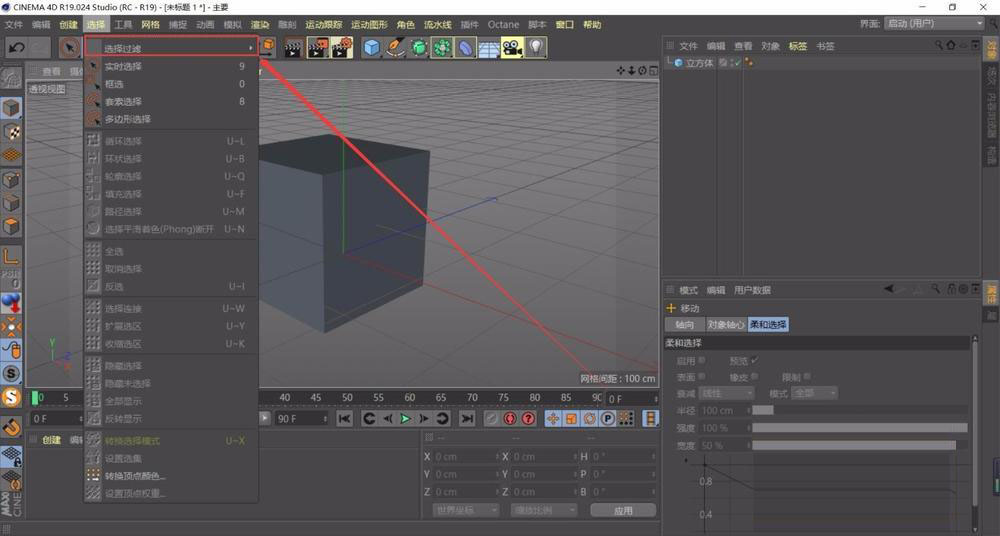Click the blue Bend deformer icon
This screenshot has width=1000, height=536.
click(x=465, y=48)
